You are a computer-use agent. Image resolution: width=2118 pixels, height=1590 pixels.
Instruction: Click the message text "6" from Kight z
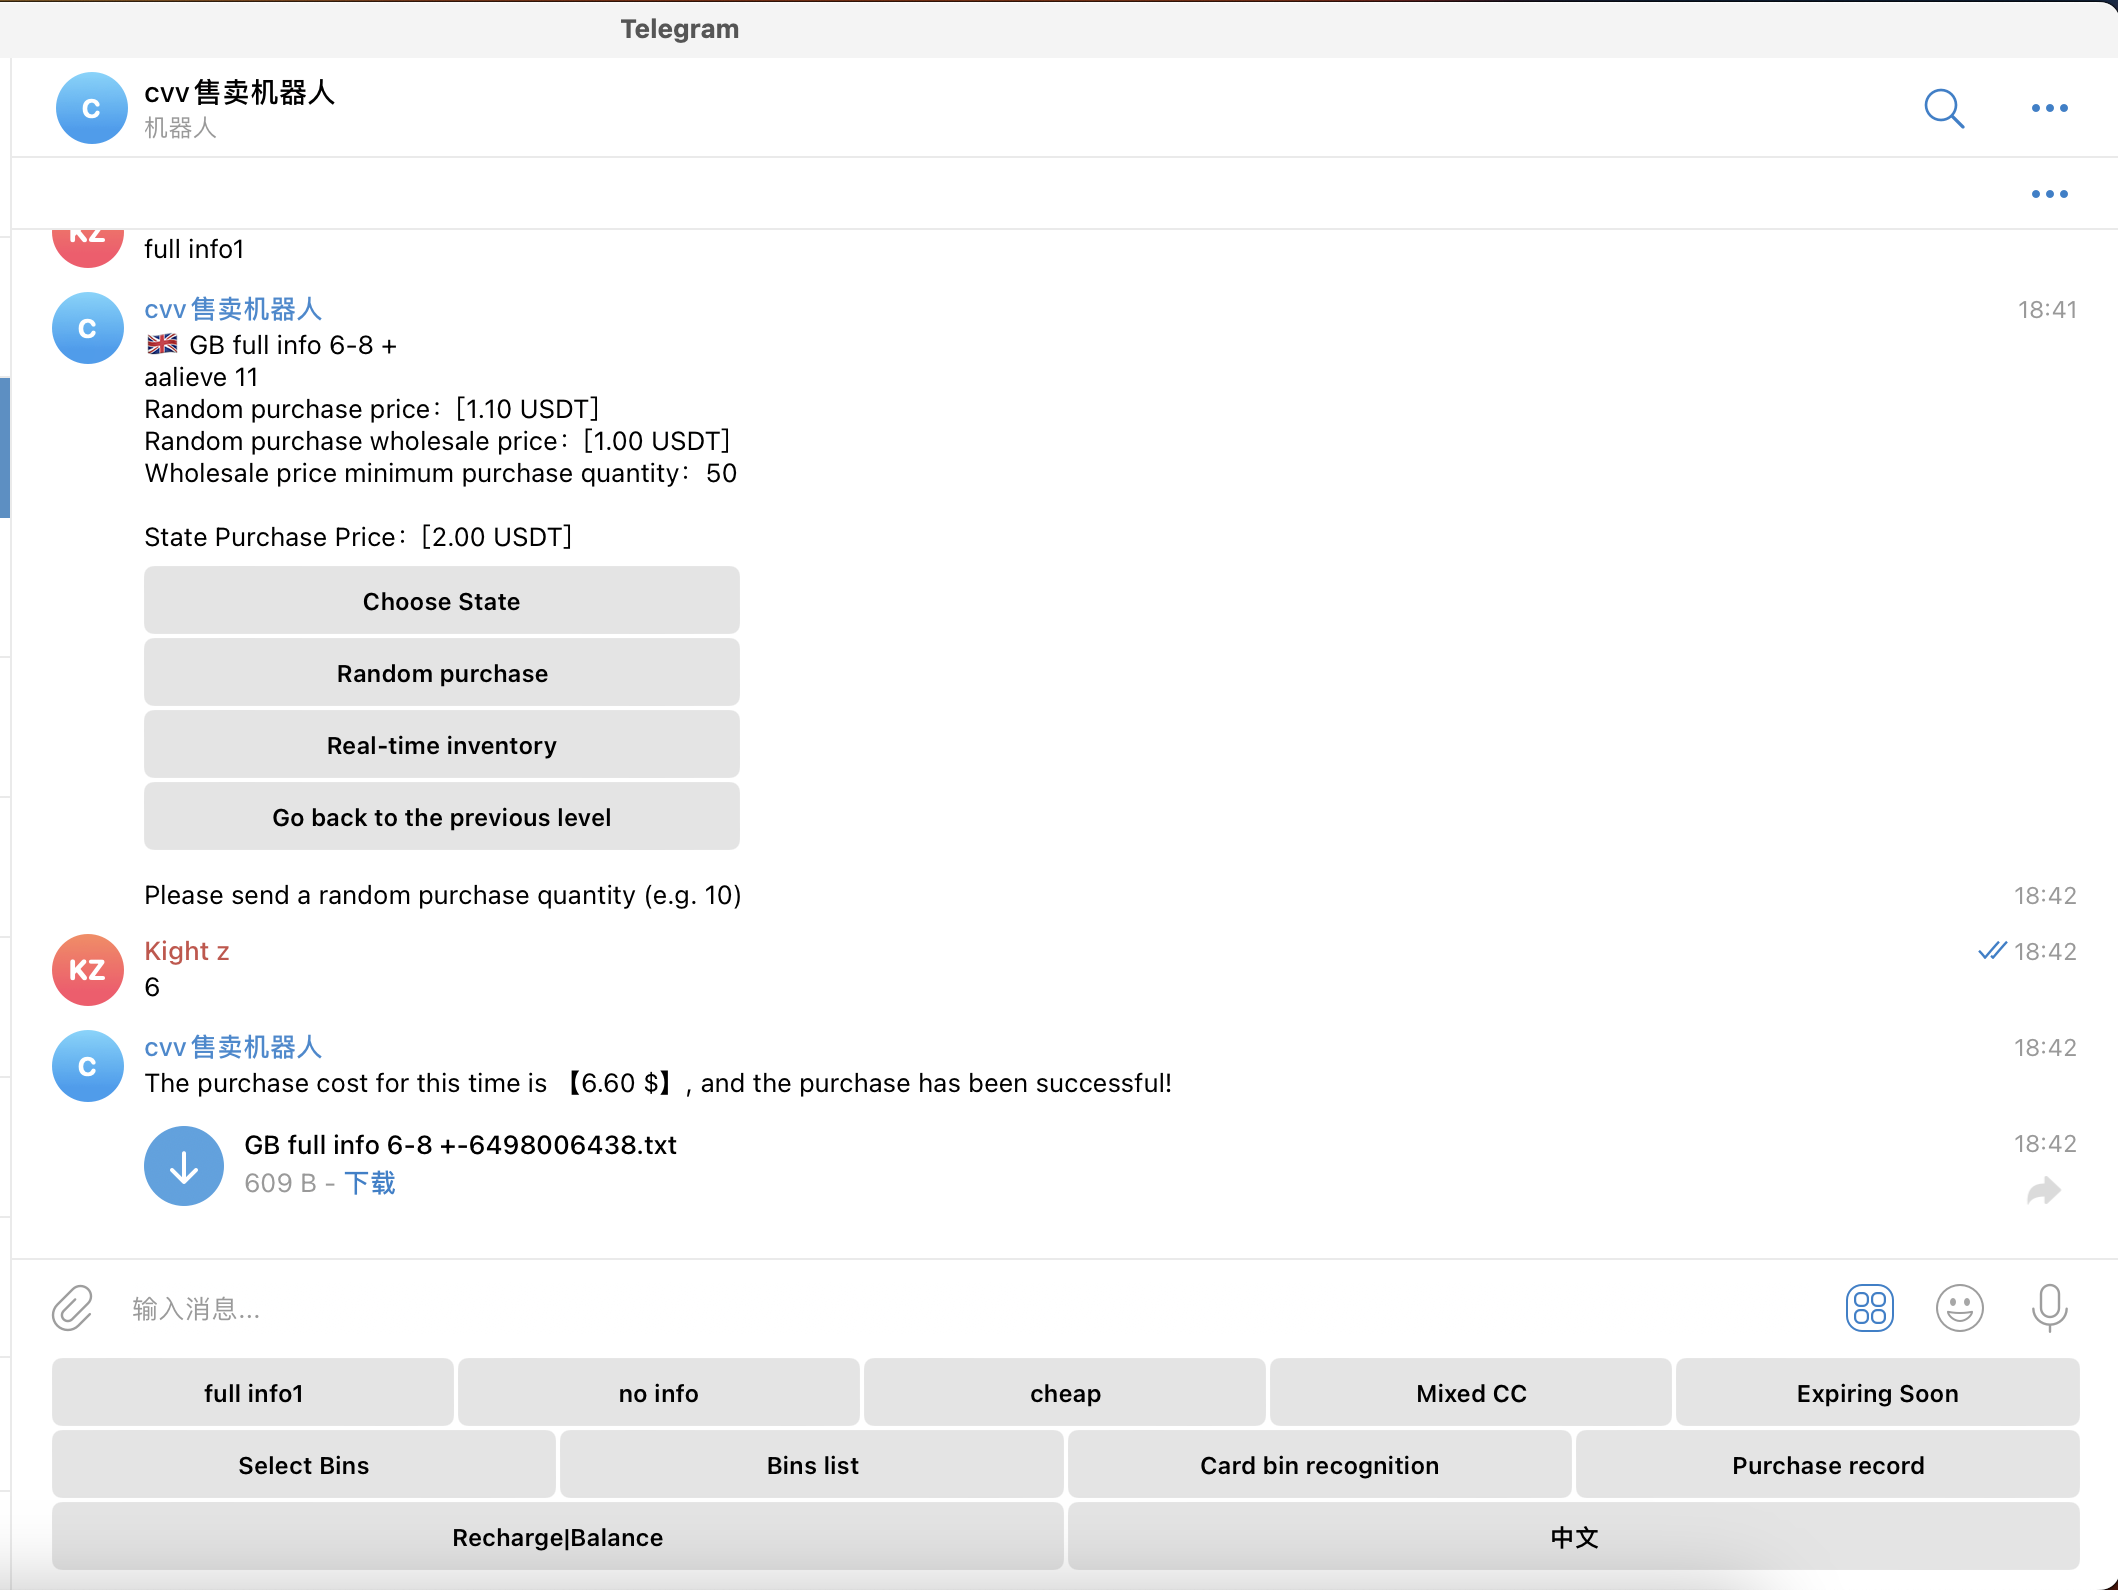152,987
